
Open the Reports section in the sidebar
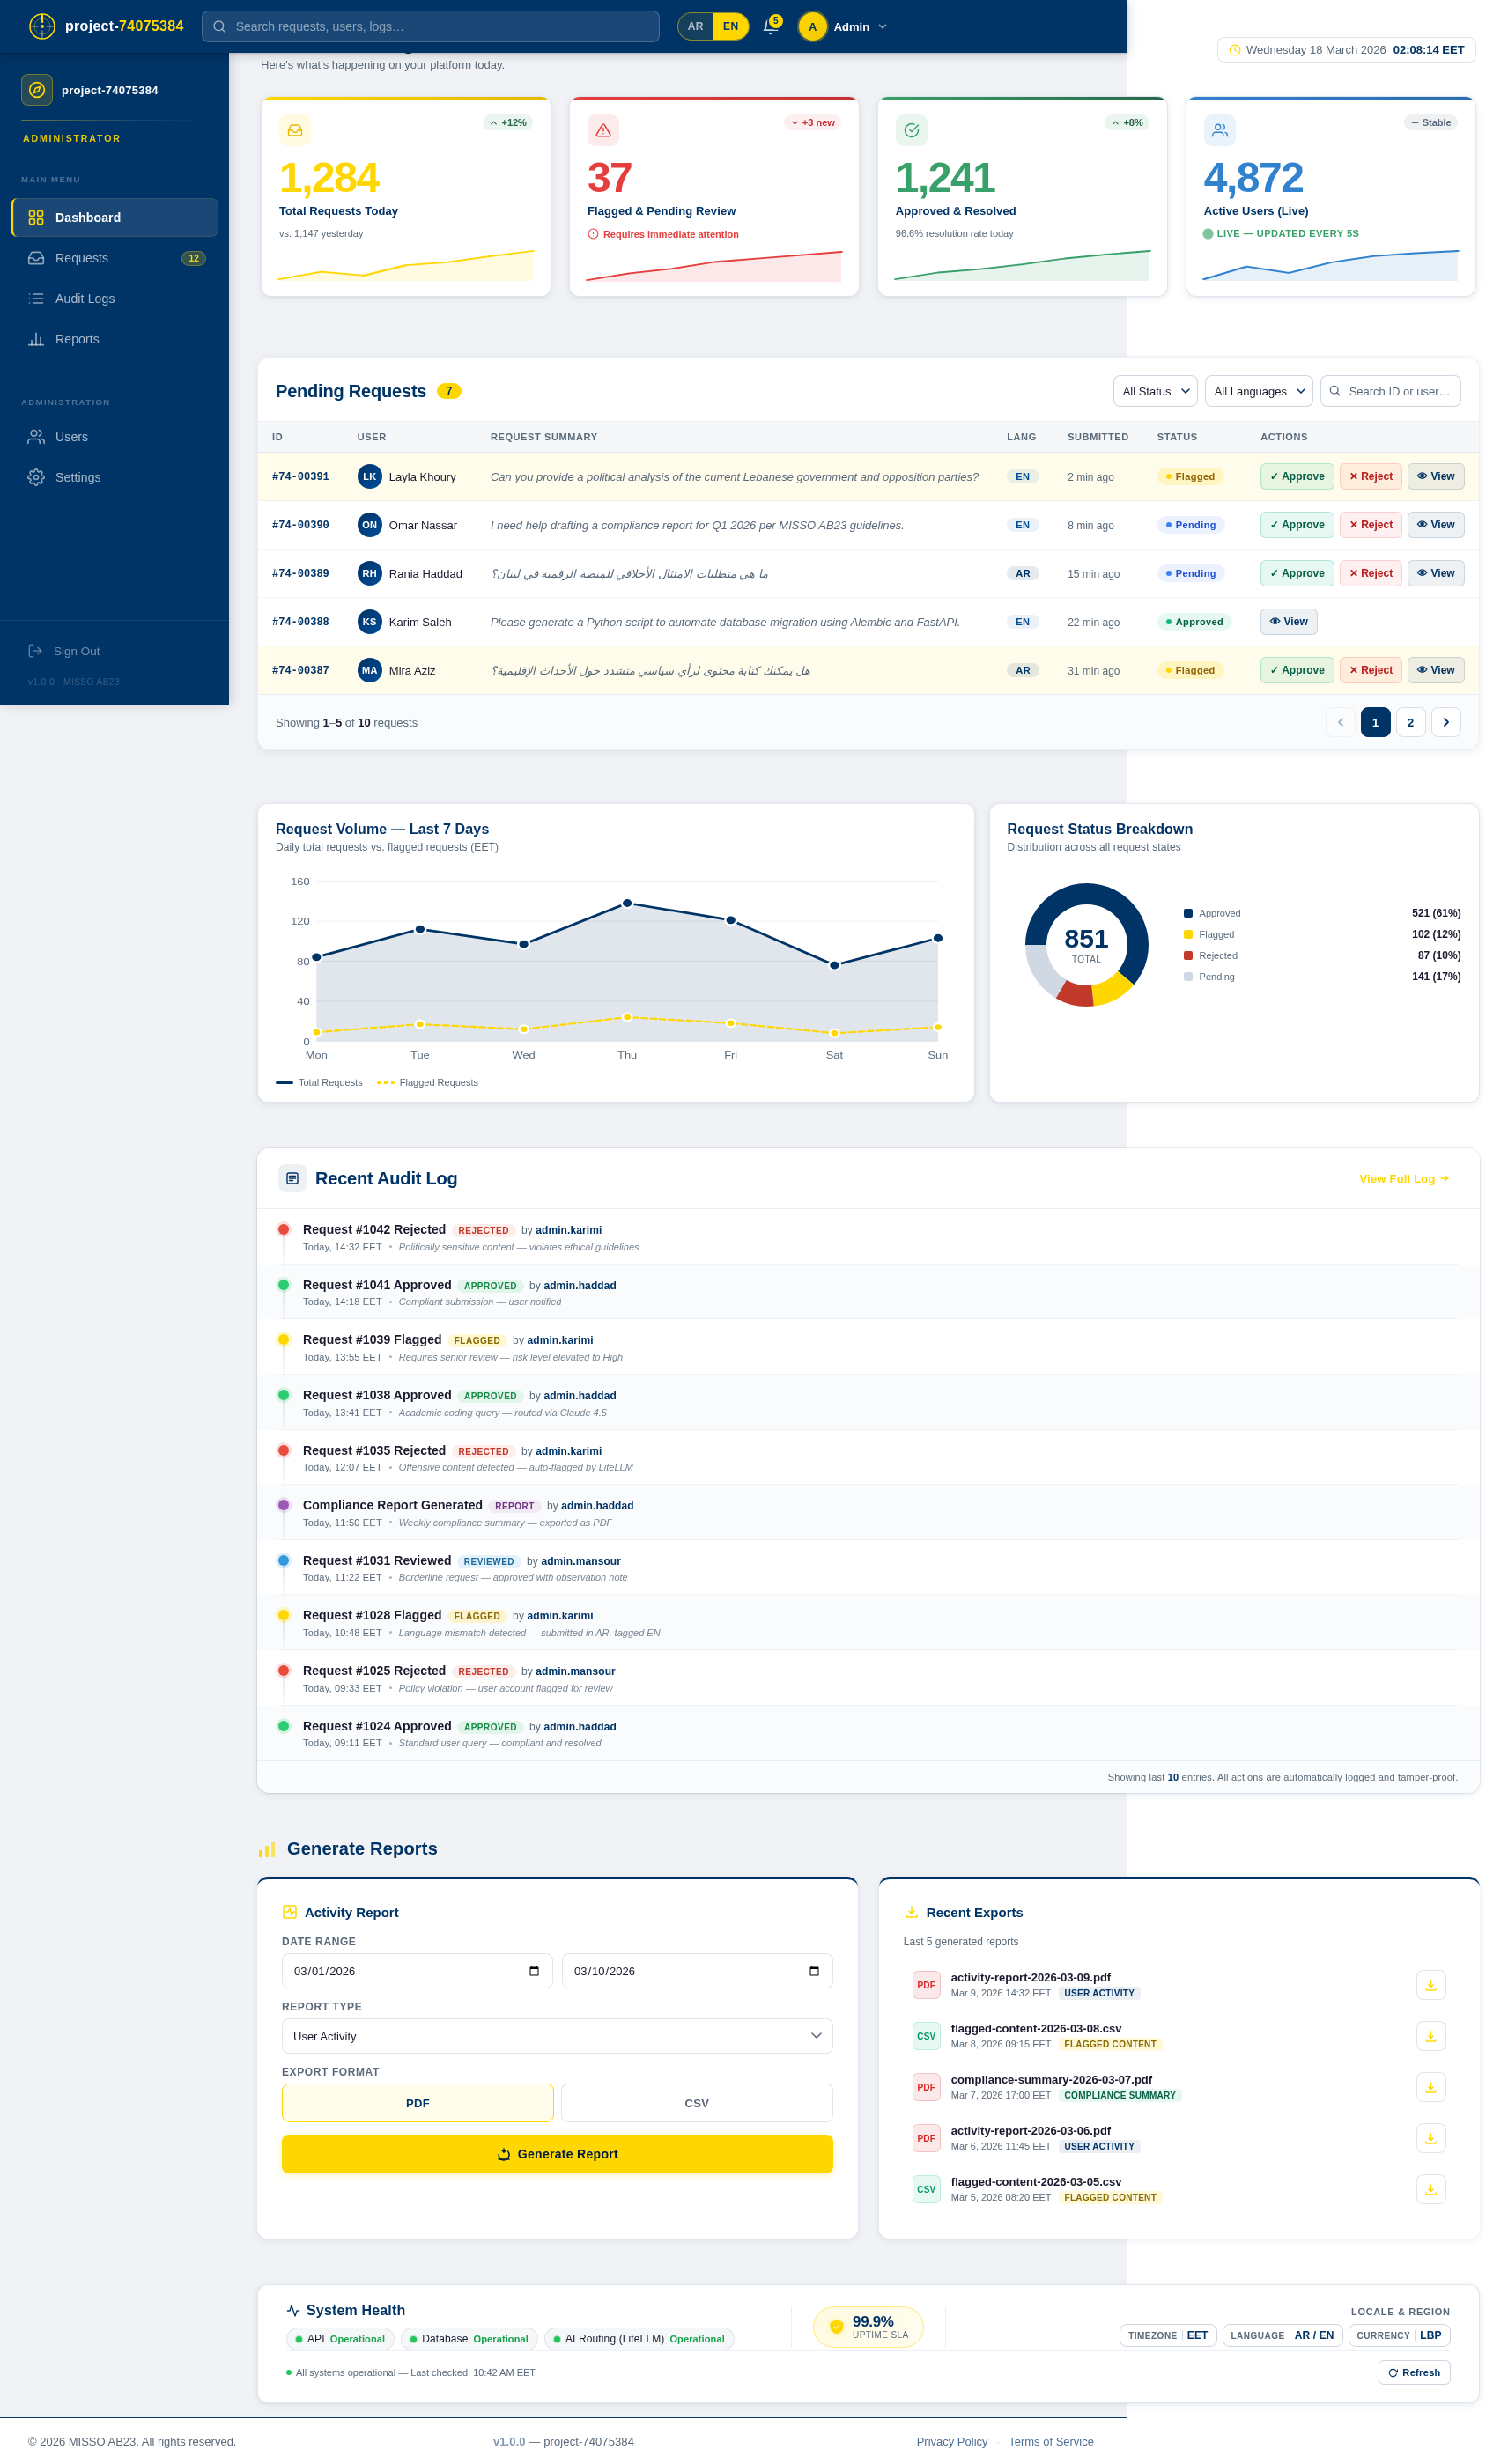point(77,339)
